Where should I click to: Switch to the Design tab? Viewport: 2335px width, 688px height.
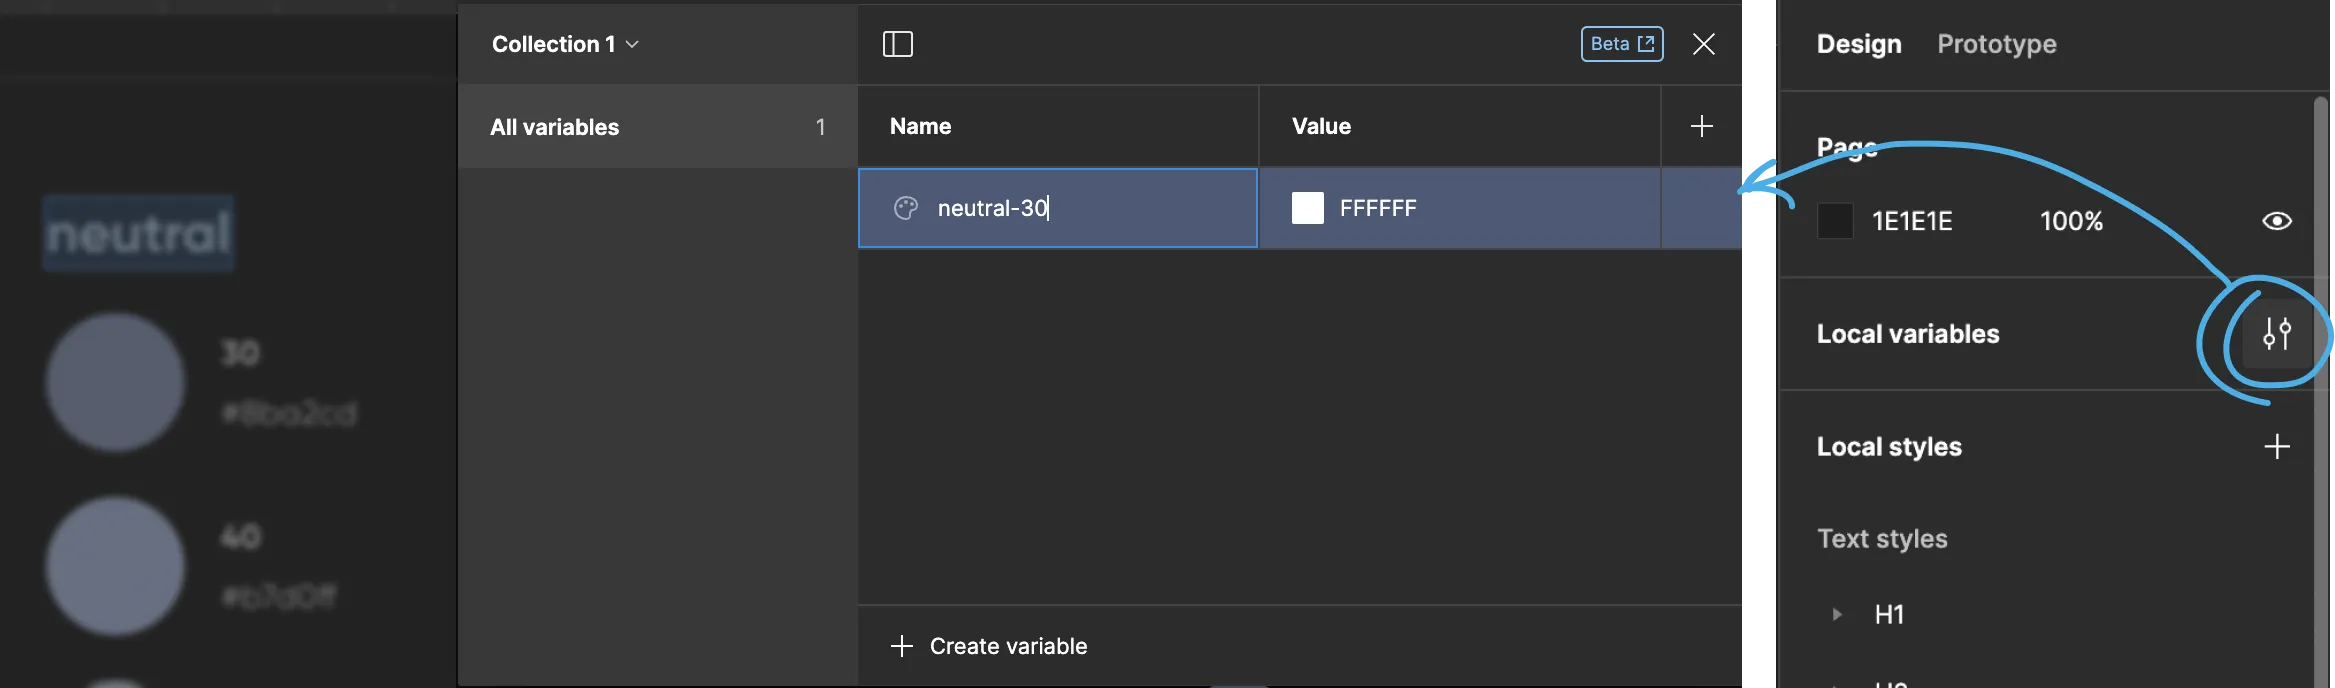tap(1859, 44)
